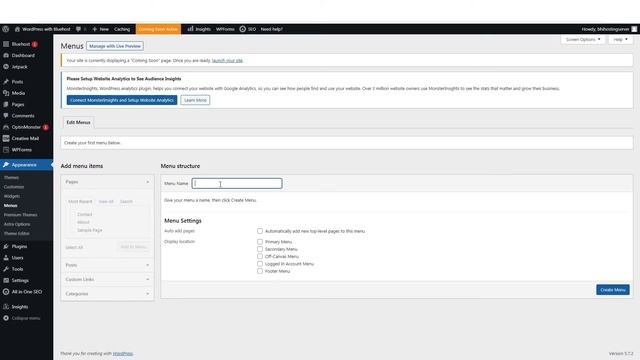Viewport: 640px width, 360px height.
Task: Click the user avatar beside the Howdy greeting
Action: (634, 29)
